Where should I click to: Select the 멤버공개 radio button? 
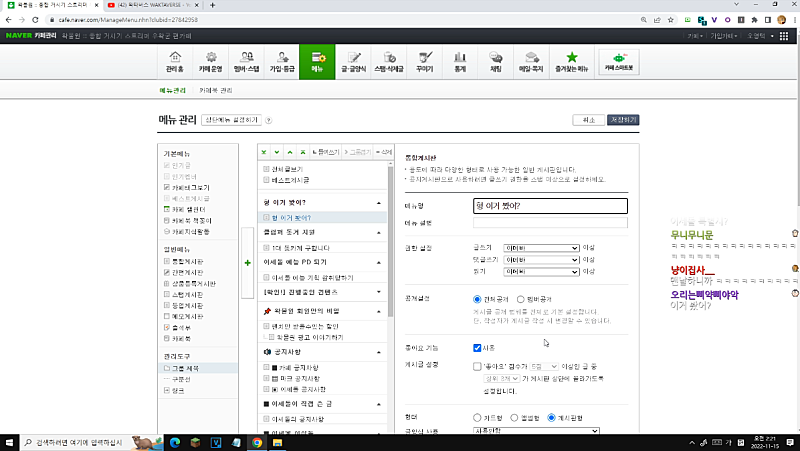(520, 298)
